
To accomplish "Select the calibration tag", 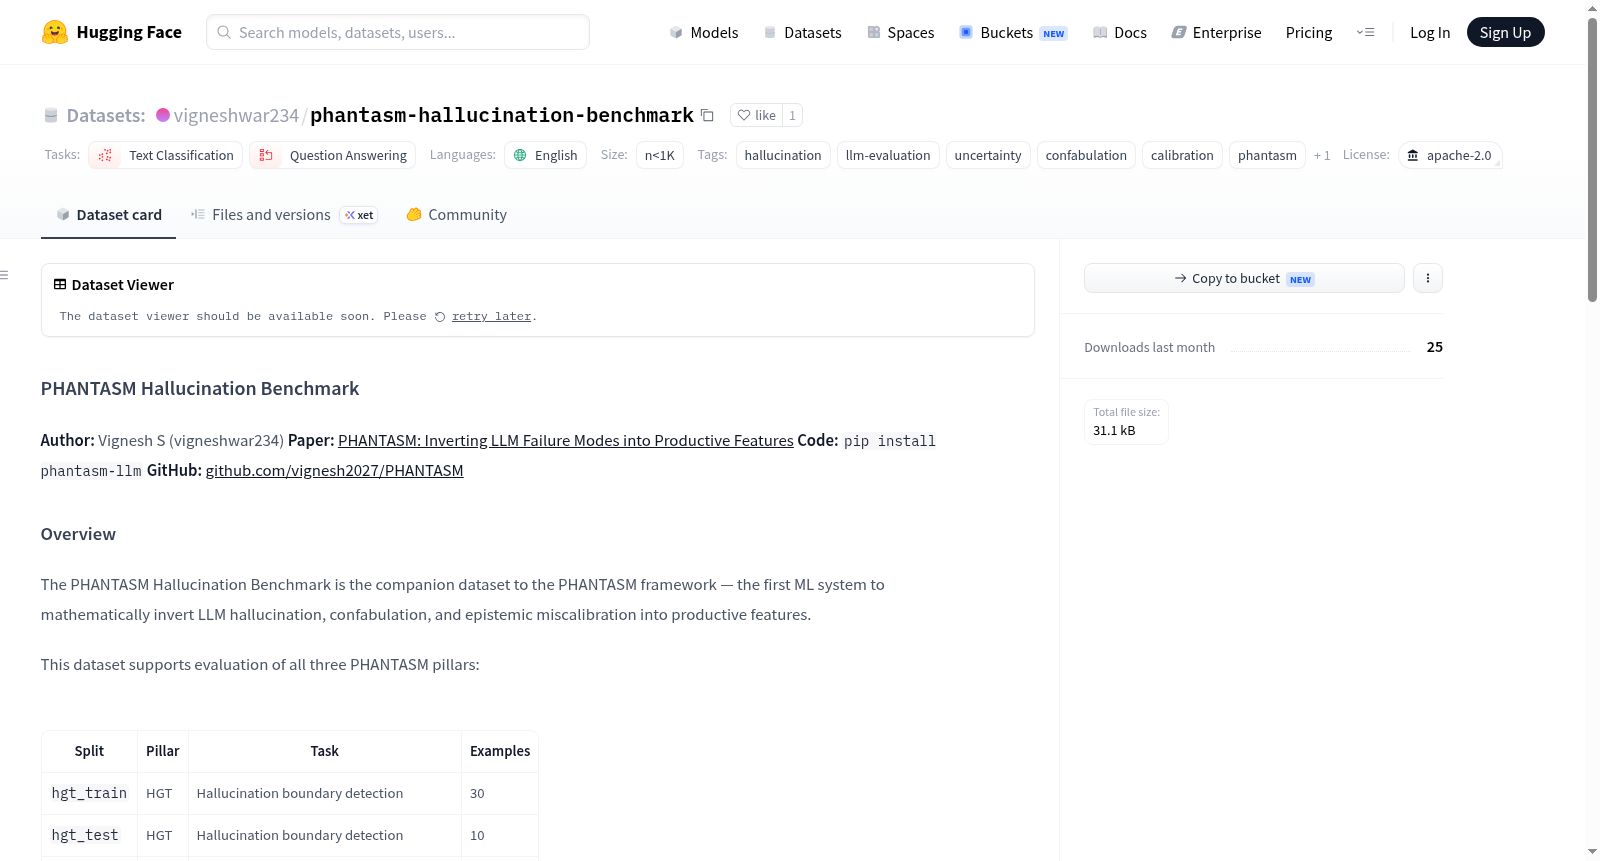I will (1182, 155).
